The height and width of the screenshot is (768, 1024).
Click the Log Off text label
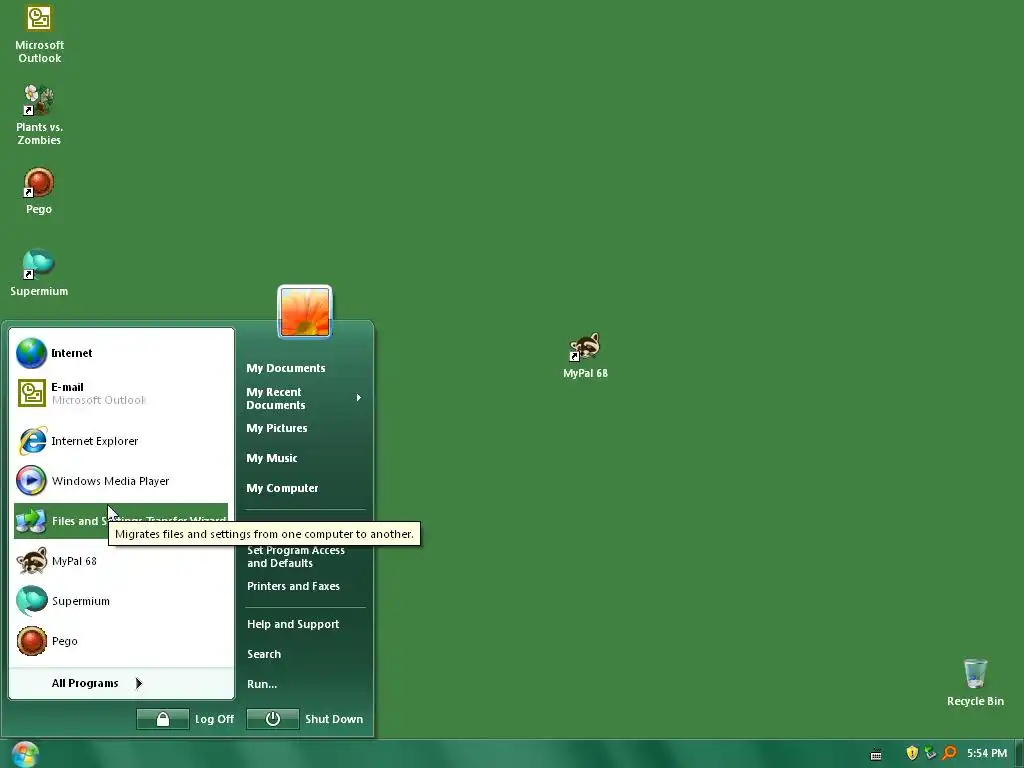pos(214,719)
